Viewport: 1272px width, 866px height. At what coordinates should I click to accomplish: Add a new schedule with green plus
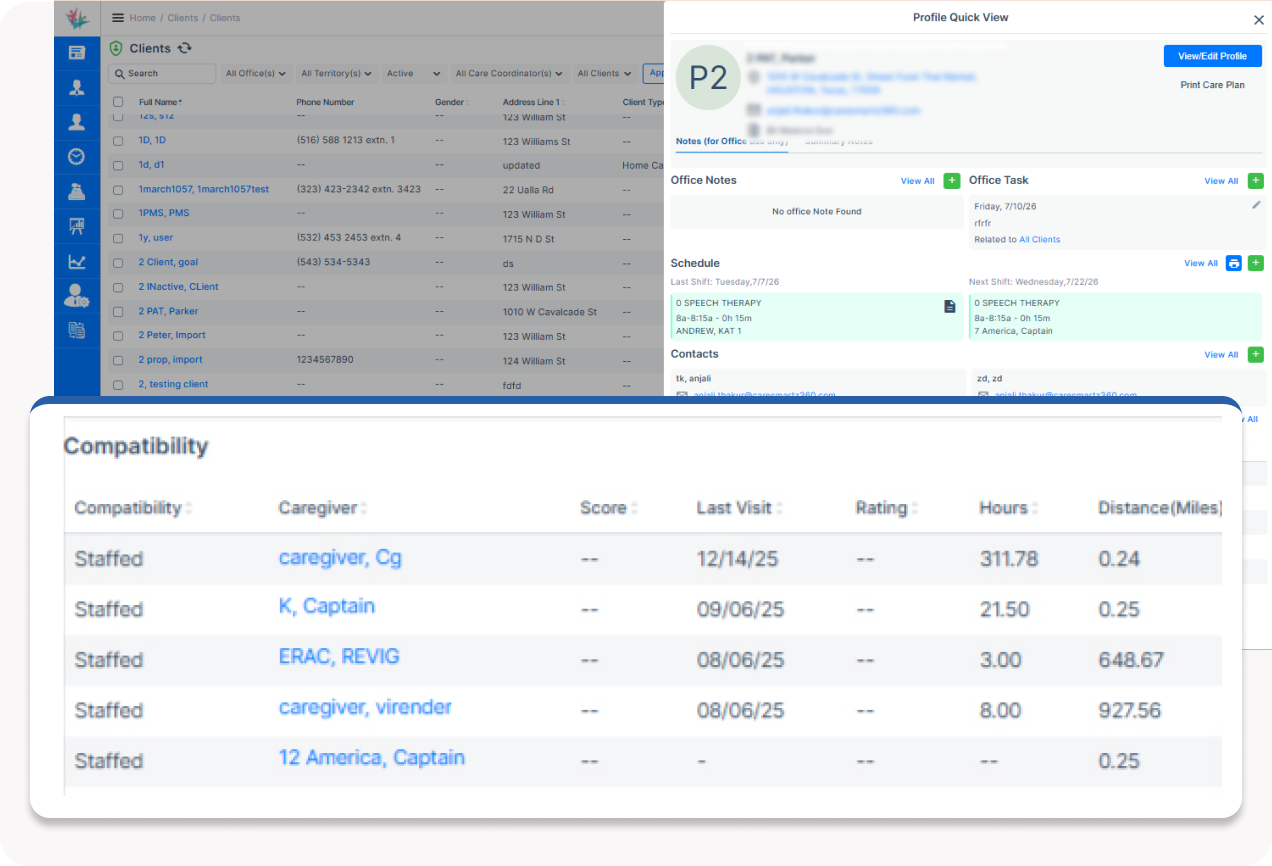(x=1256, y=263)
